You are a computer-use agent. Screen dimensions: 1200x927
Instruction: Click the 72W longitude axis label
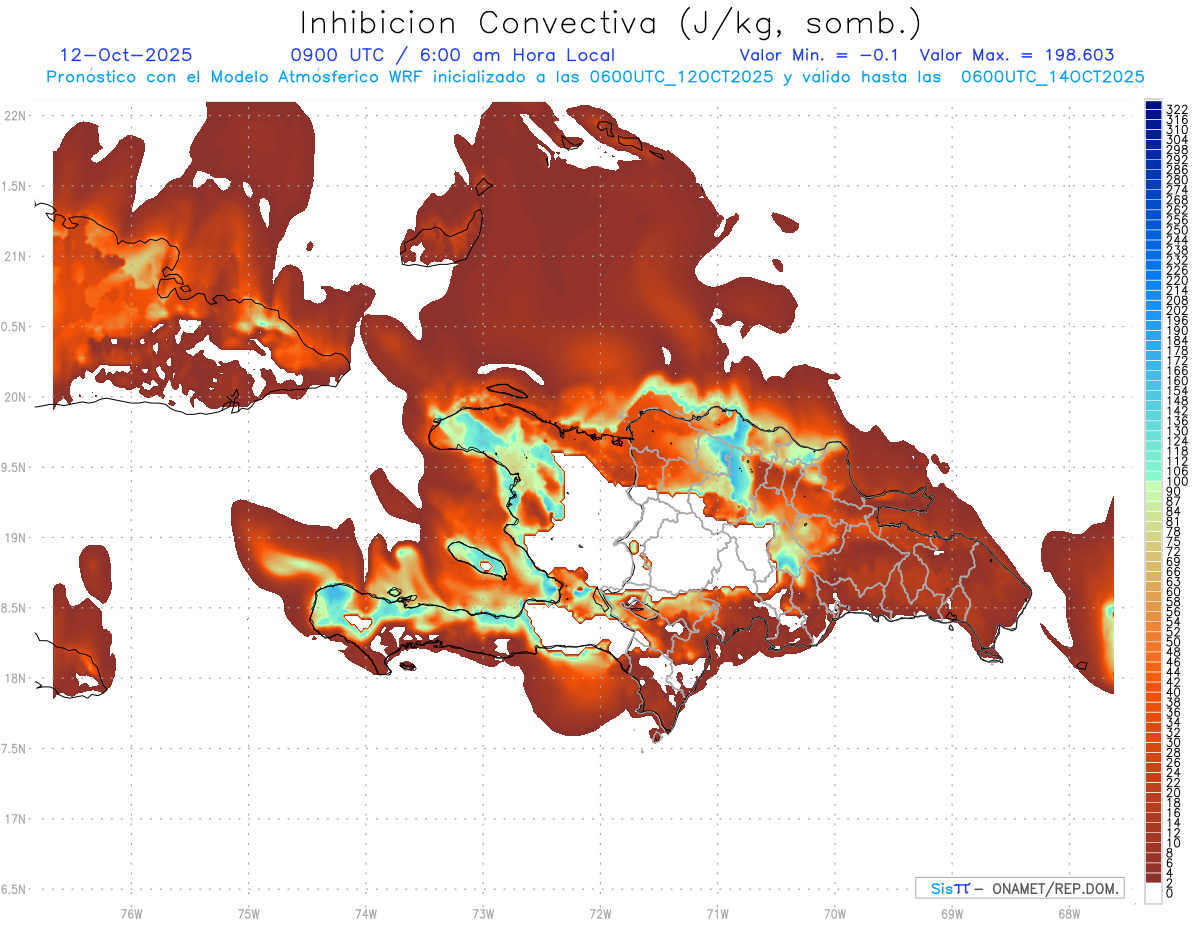coord(600,912)
